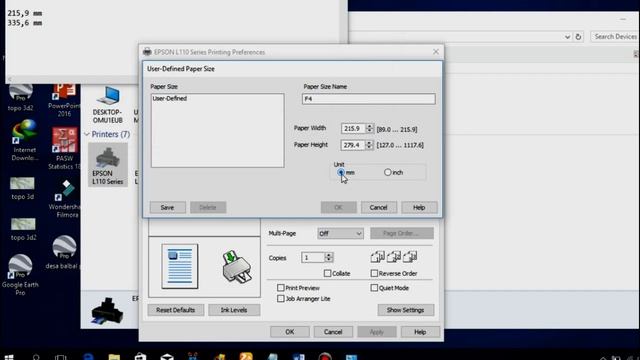Screen dimensions: 640x360
Task: Click Reset Defaults button
Action: (176, 310)
